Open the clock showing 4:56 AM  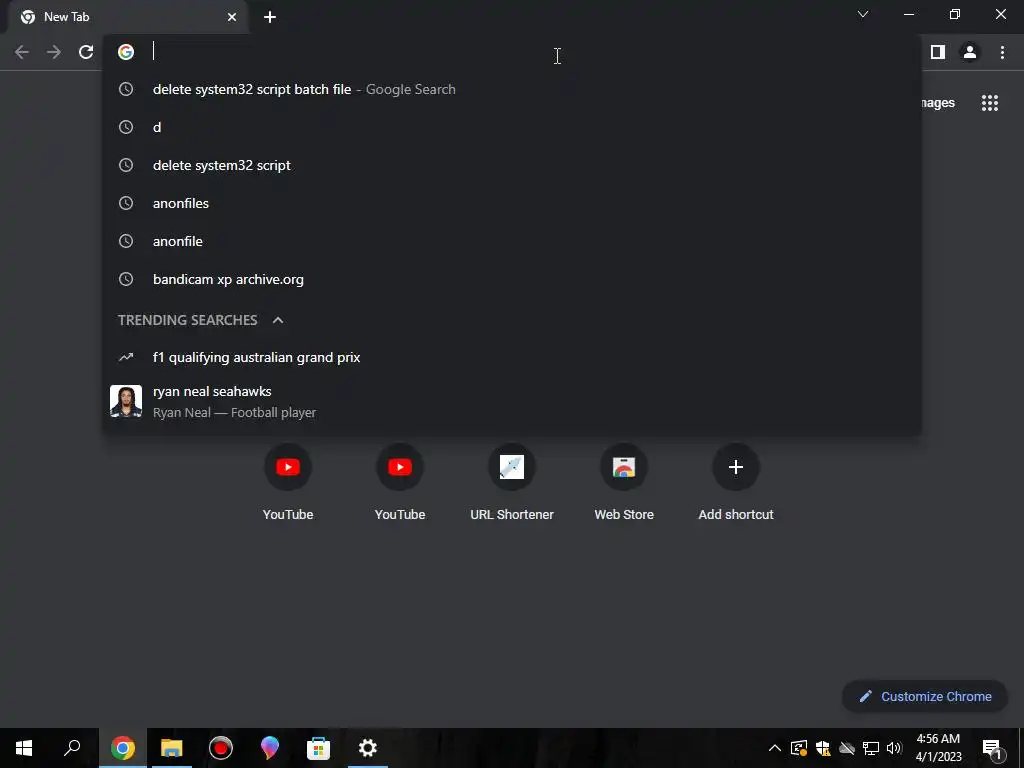[938, 748]
